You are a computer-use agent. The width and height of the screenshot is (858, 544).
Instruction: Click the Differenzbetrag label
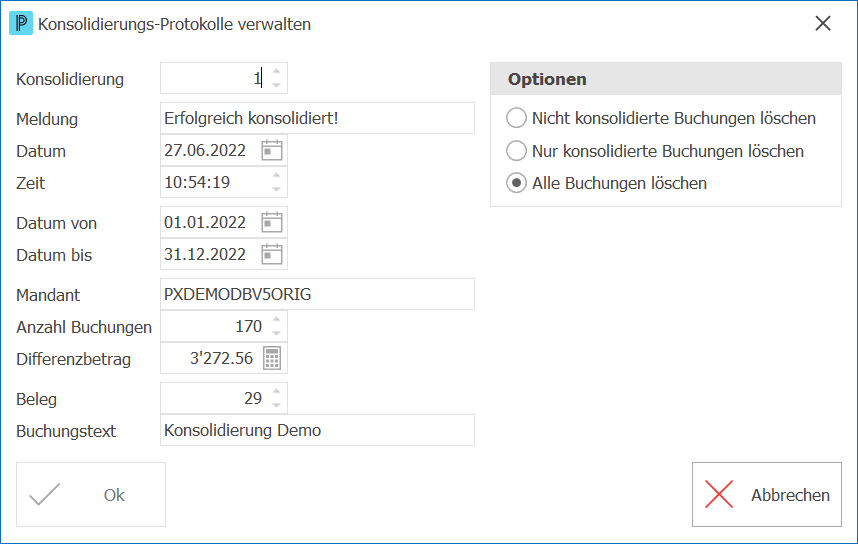[x=74, y=360]
